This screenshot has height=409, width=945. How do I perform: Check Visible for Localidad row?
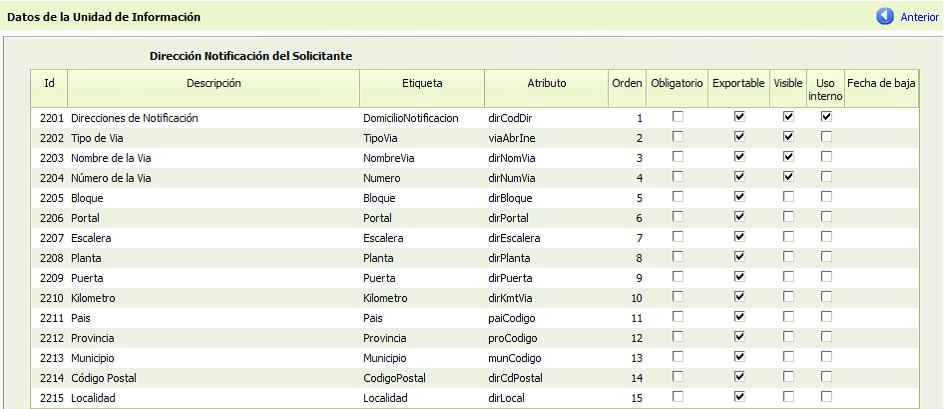(788, 396)
